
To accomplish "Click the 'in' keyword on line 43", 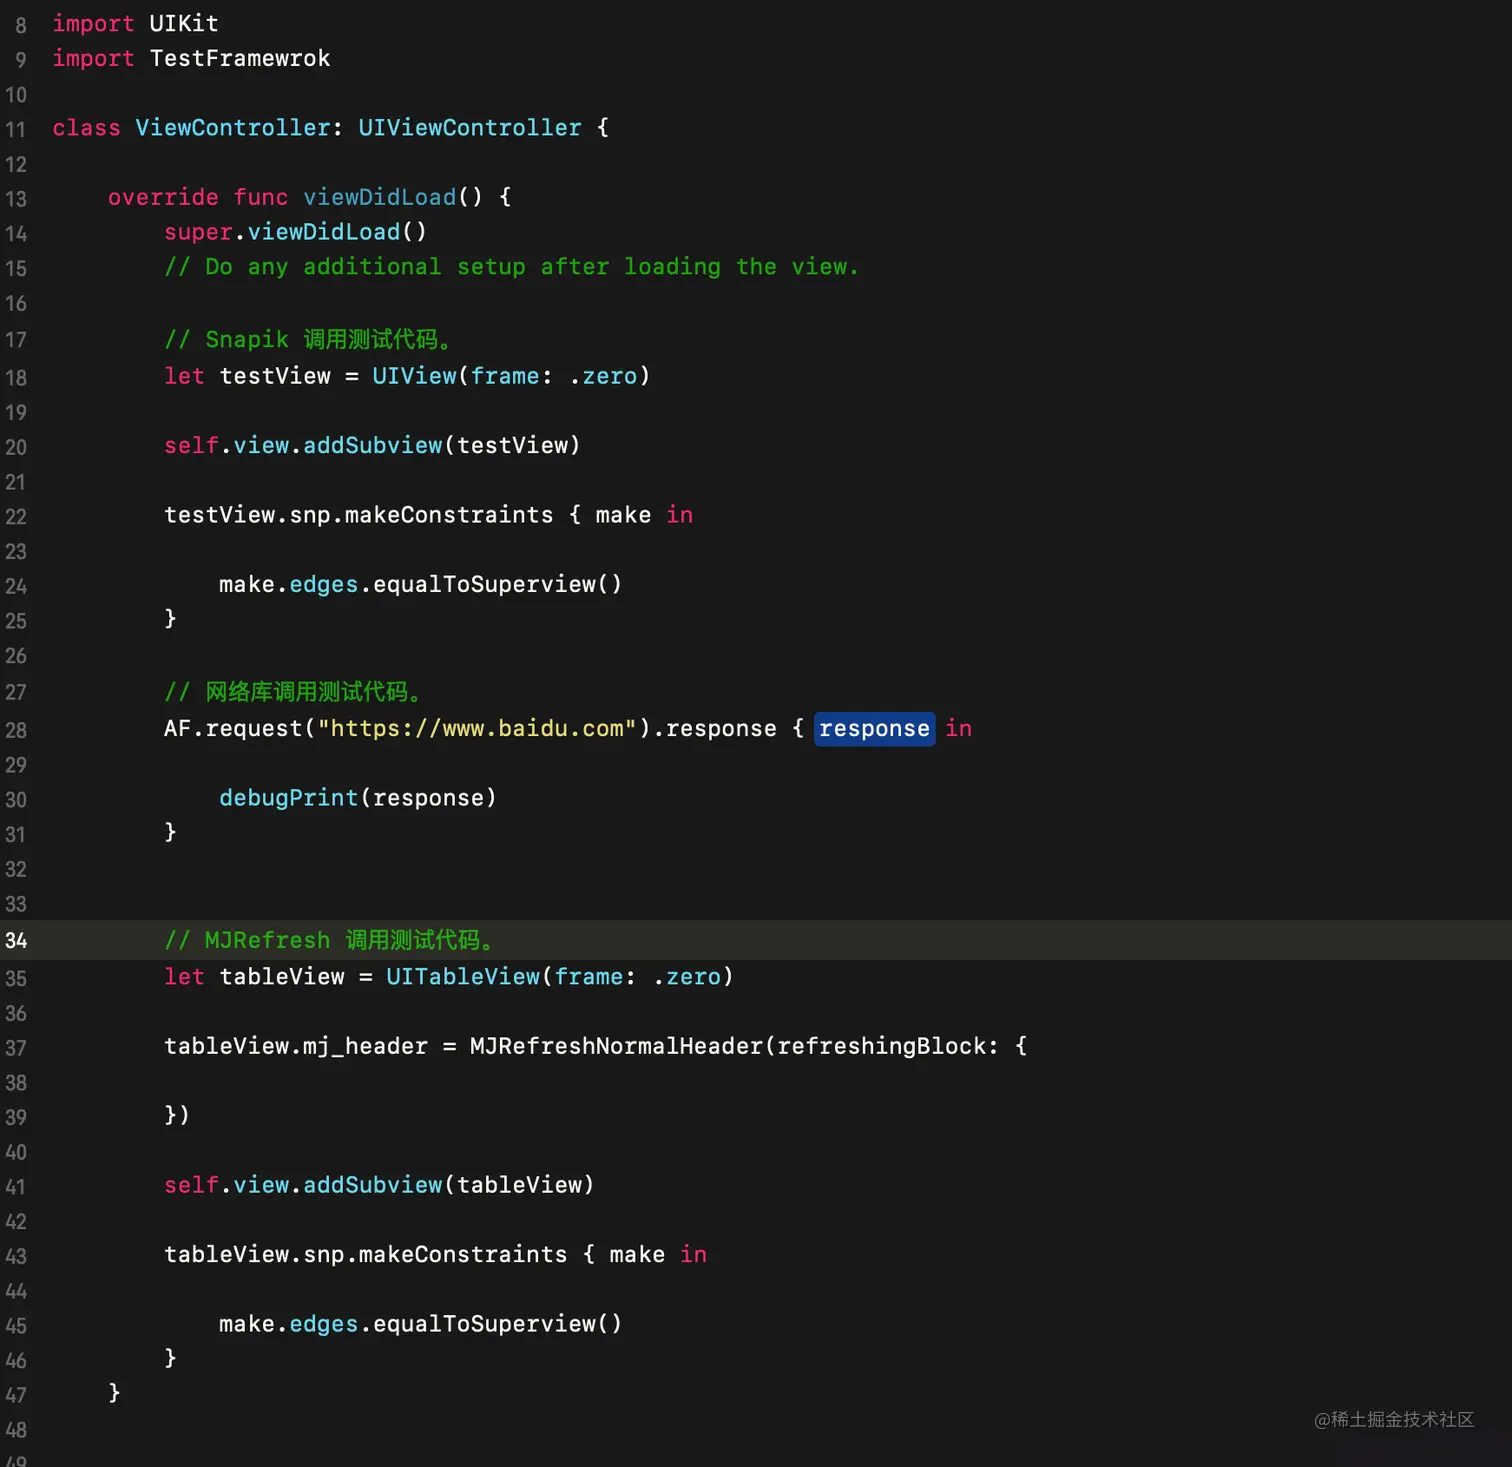I will tap(694, 1254).
